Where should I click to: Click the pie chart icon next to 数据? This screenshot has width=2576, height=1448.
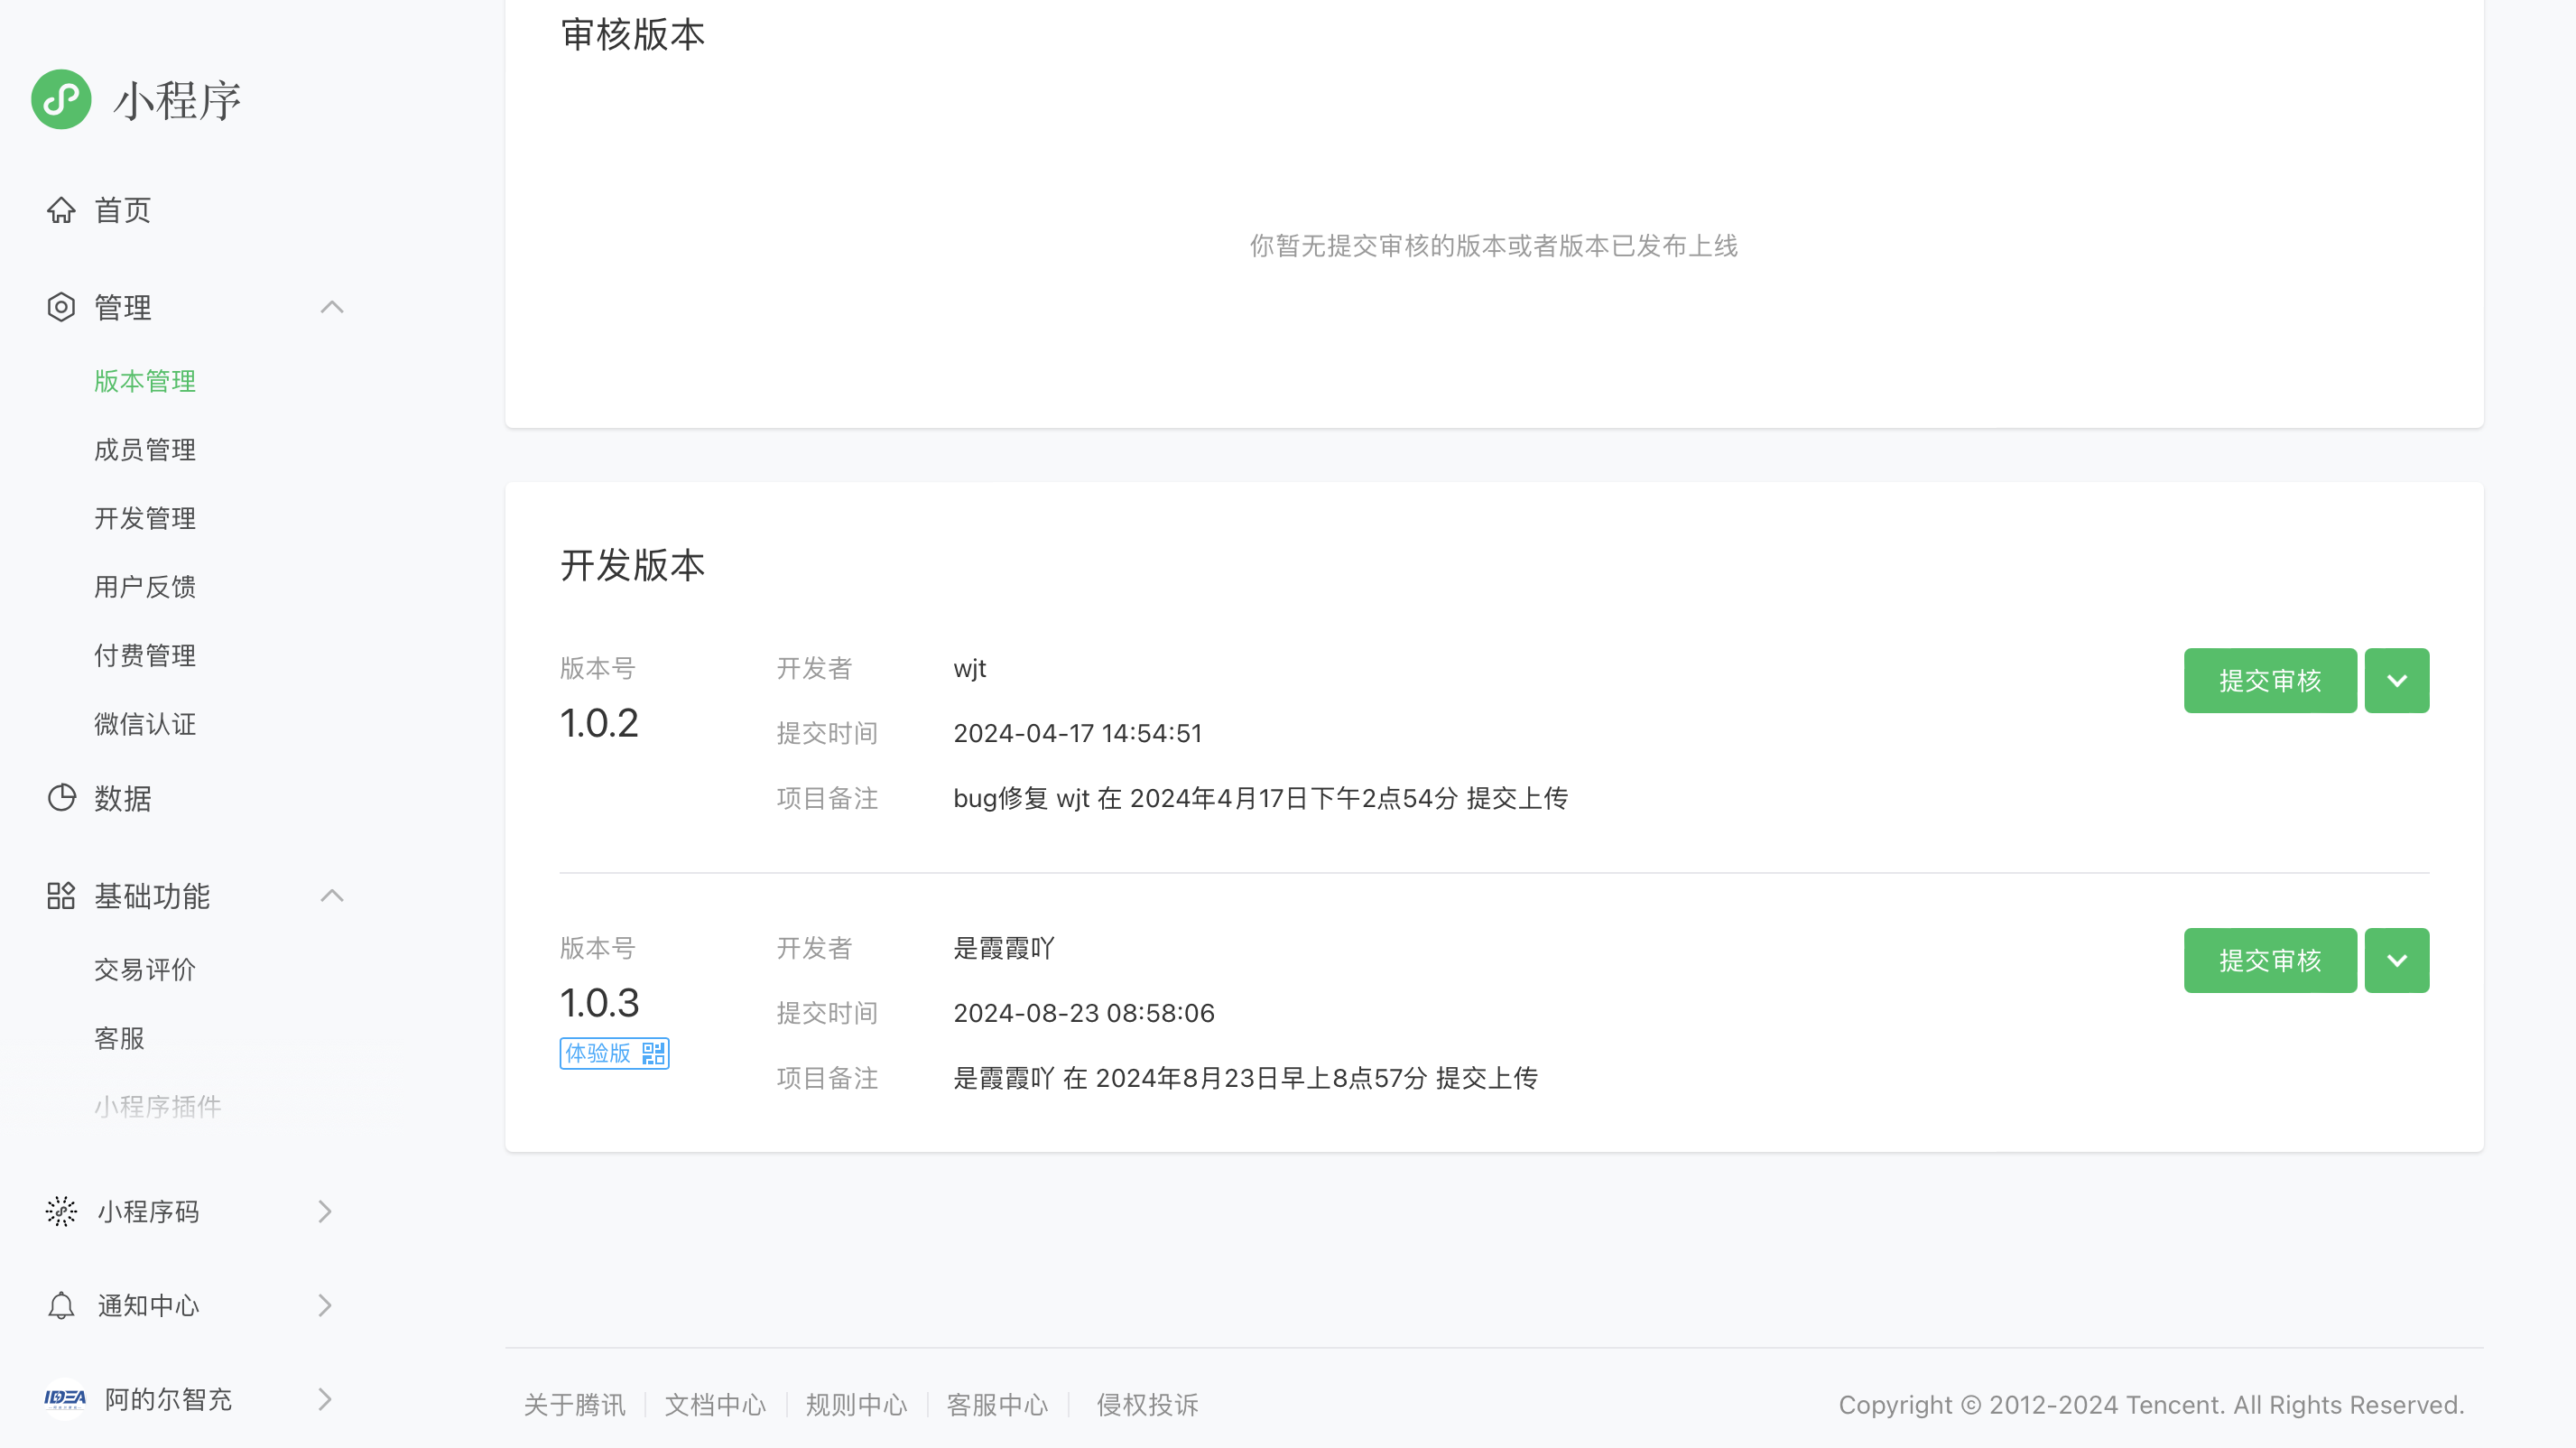pyautogui.click(x=61, y=798)
